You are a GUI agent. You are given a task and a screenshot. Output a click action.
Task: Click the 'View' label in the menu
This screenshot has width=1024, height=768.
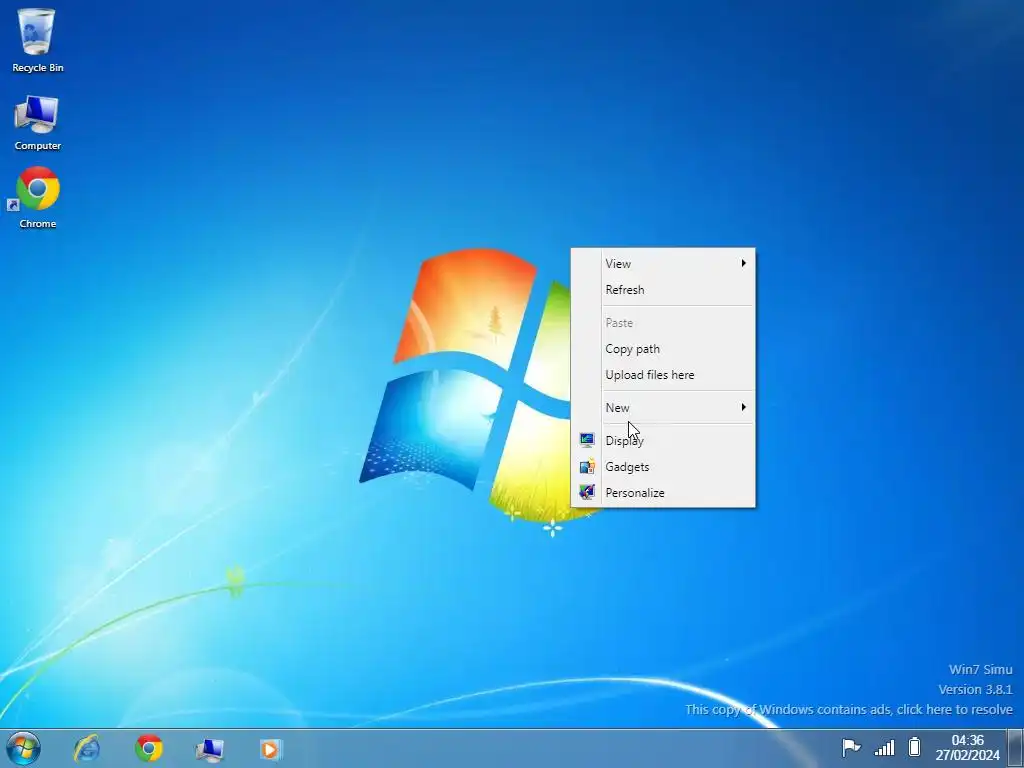(618, 264)
